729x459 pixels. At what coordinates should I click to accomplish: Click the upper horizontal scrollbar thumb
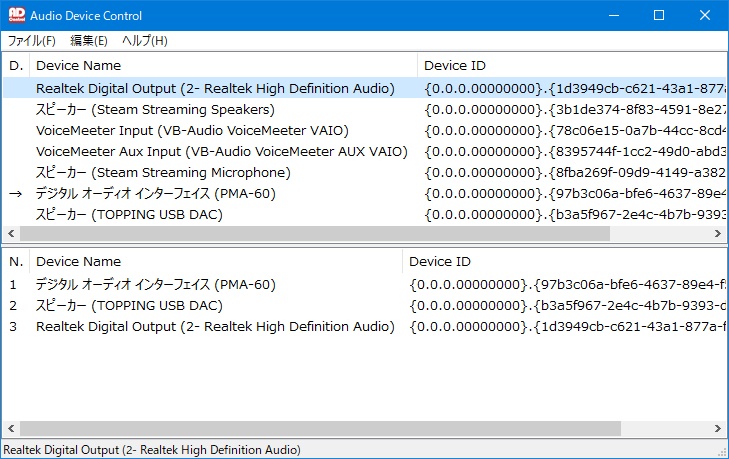(315, 233)
